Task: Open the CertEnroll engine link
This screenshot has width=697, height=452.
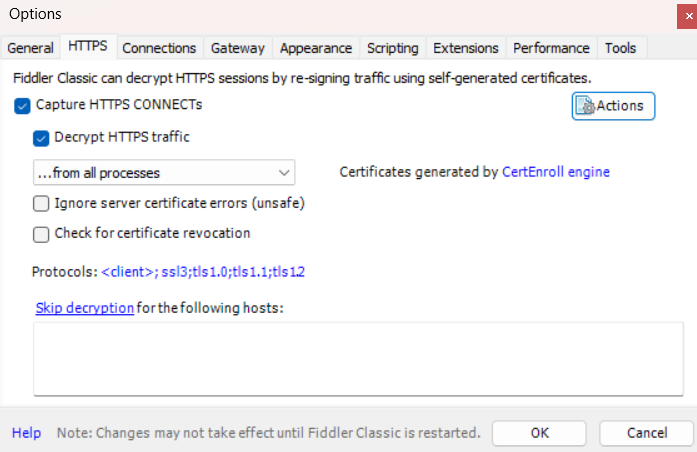Action: coord(556,172)
